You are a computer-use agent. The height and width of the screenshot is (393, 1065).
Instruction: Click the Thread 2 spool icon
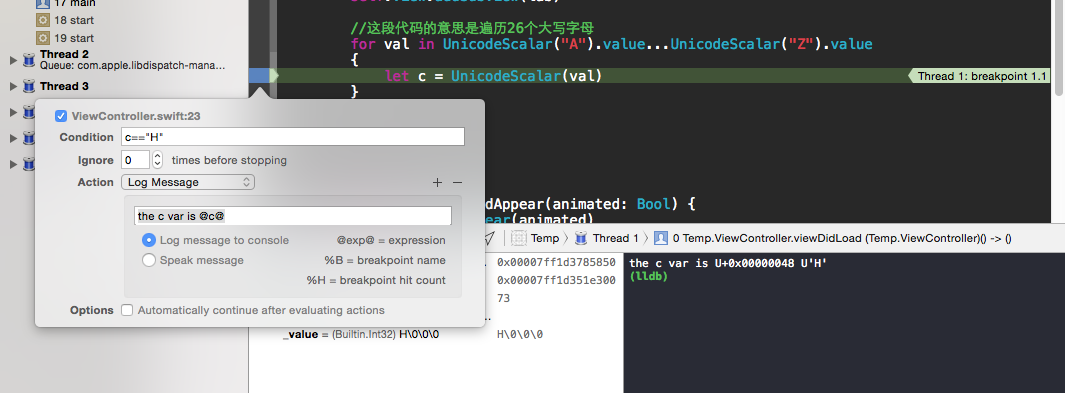[x=29, y=60]
